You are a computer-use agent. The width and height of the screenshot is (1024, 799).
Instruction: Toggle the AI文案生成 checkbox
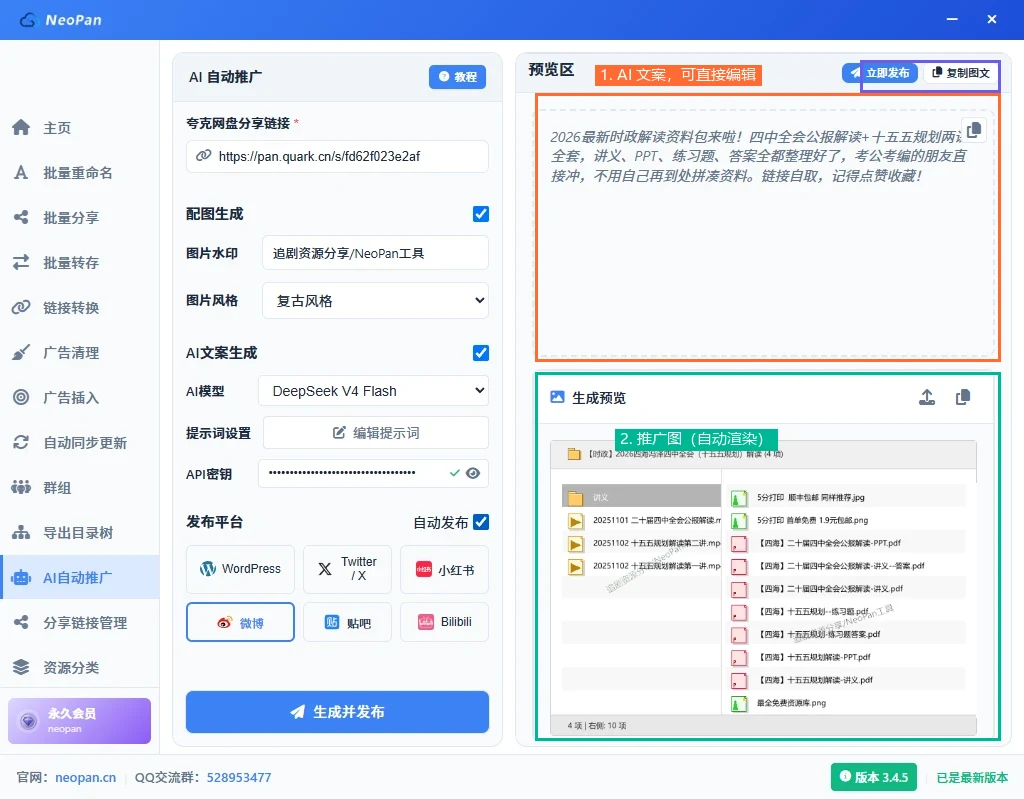point(481,353)
